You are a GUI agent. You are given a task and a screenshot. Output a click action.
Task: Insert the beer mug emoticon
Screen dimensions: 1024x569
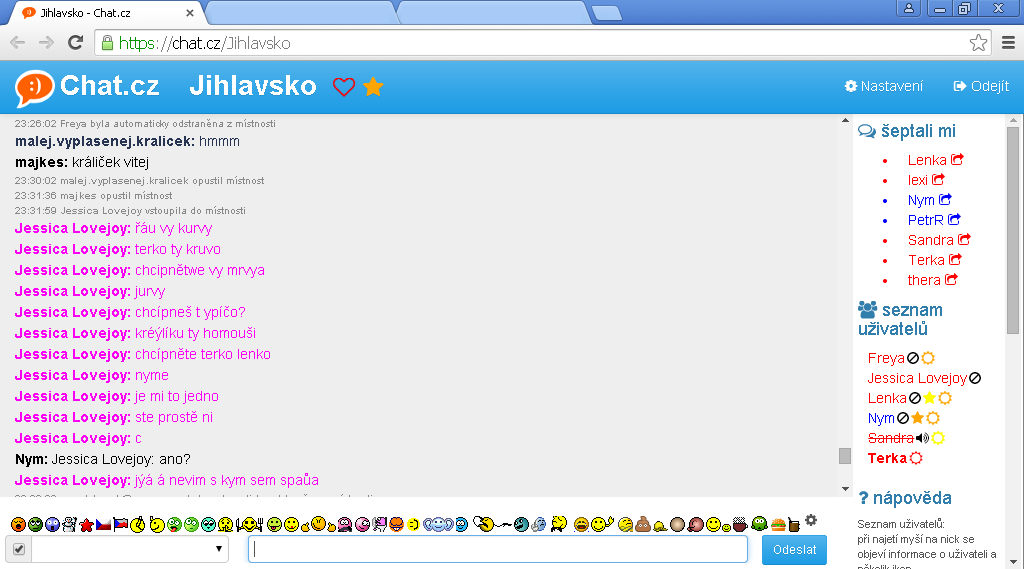(x=794, y=525)
